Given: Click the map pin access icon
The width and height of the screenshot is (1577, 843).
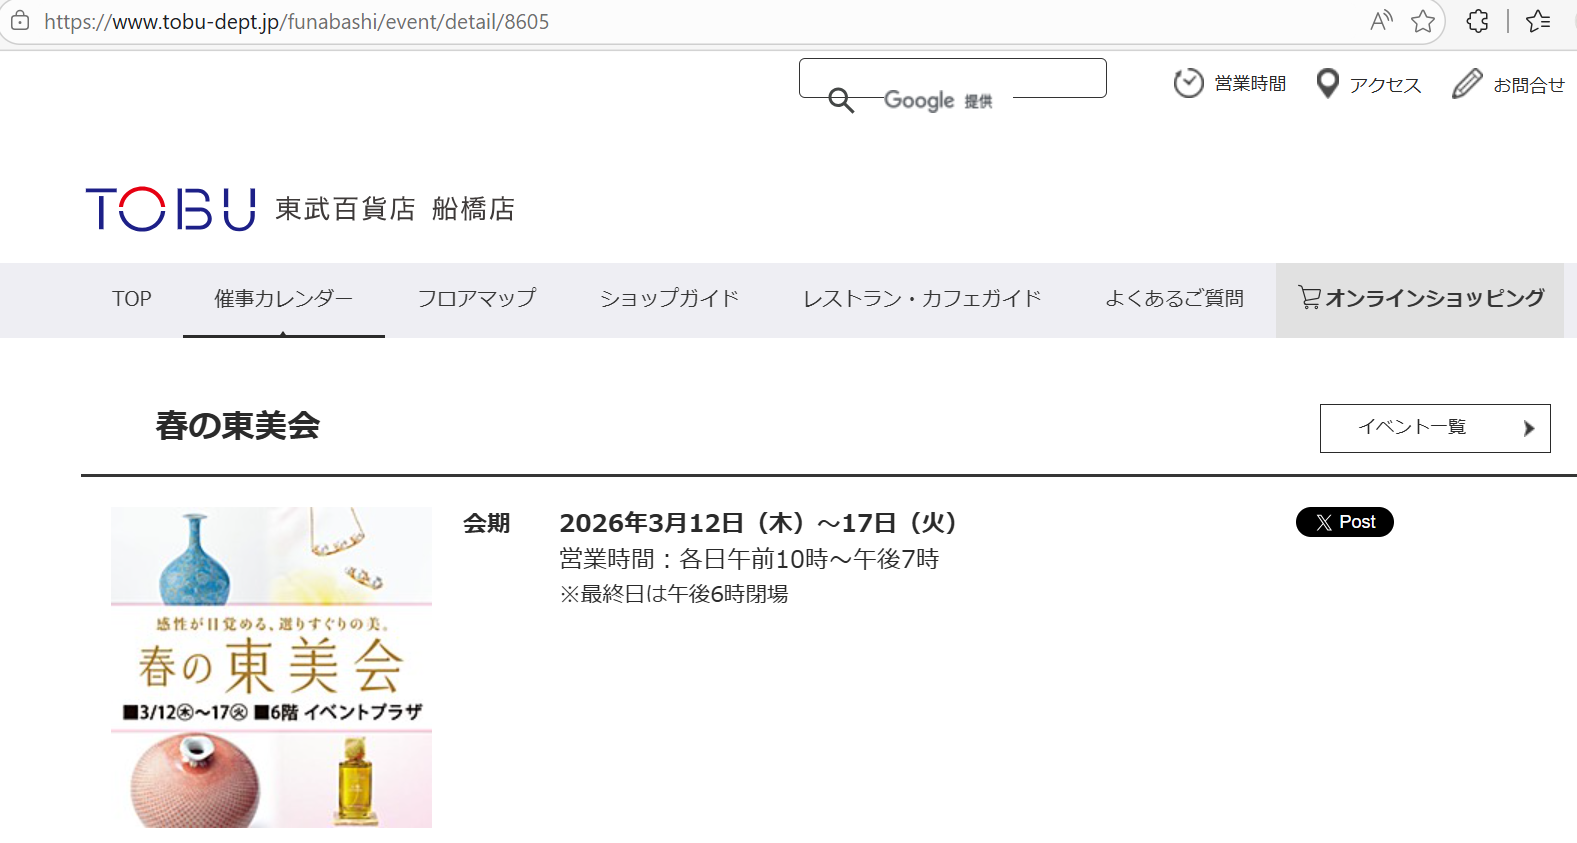Looking at the screenshot, I should click(x=1327, y=84).
